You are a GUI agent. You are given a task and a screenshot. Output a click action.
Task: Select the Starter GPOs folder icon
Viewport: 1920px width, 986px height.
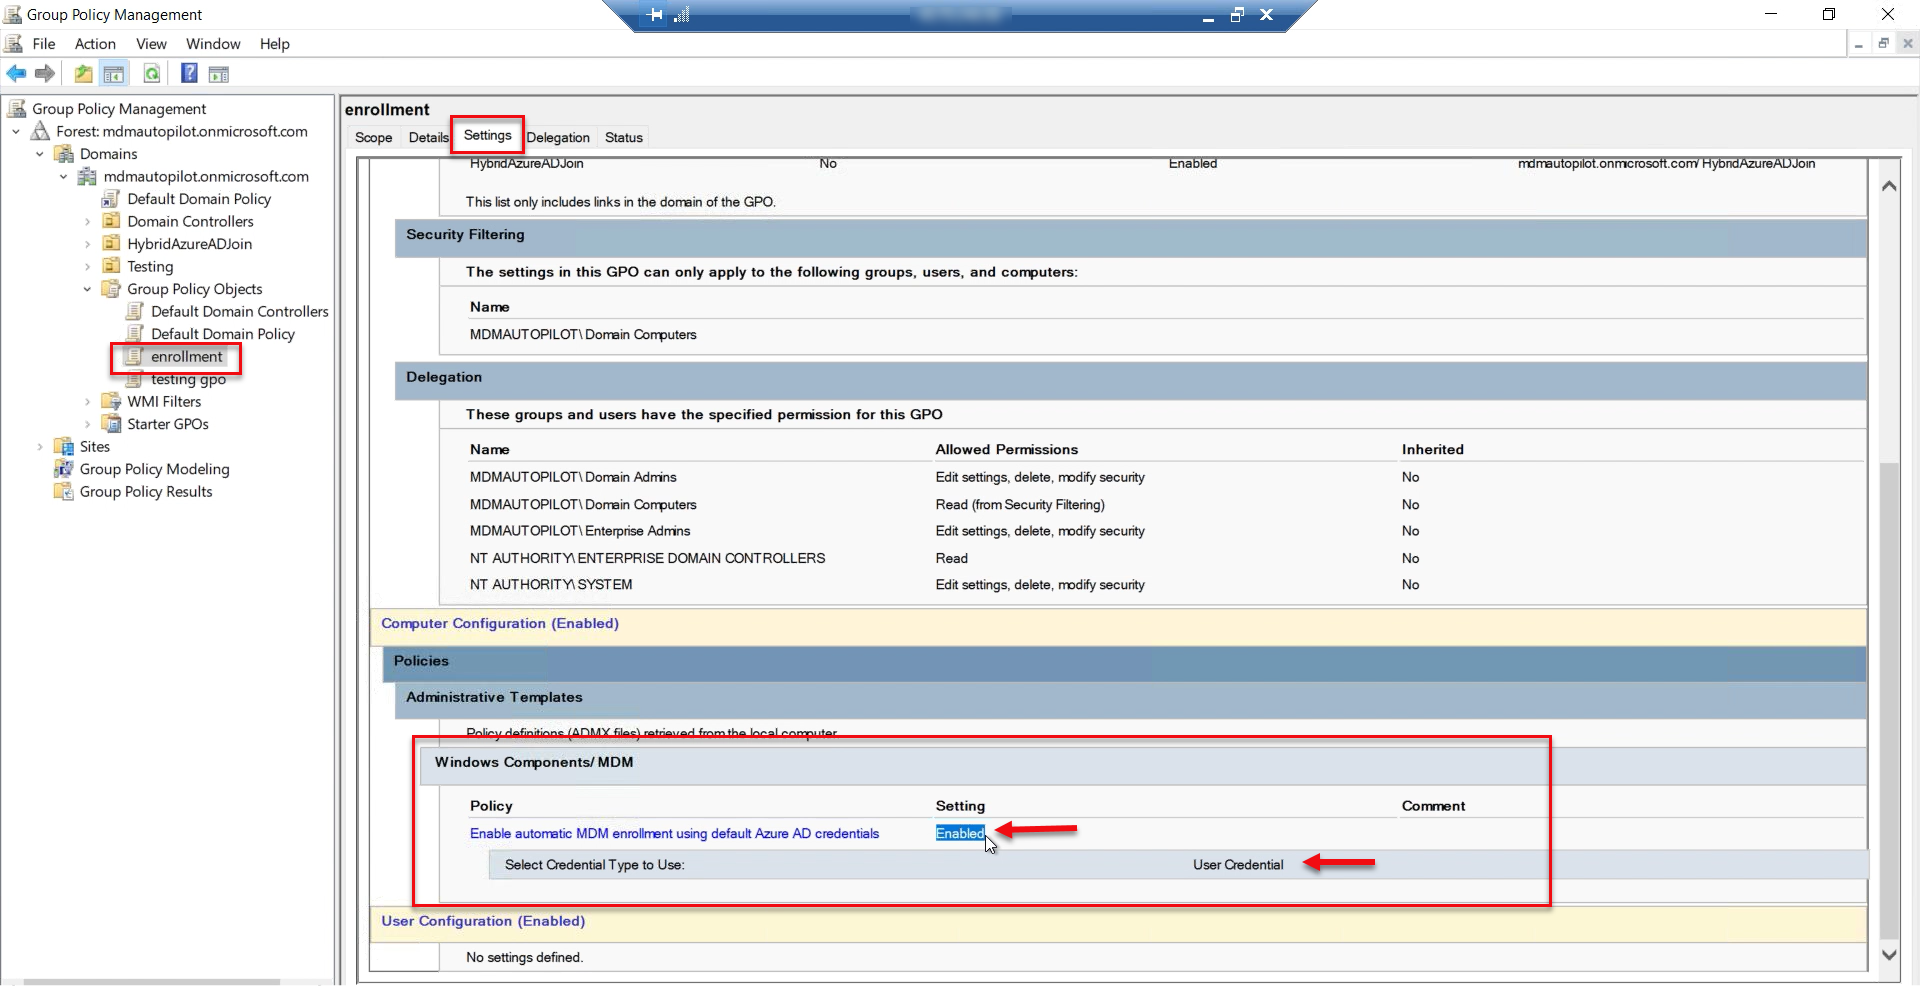coord(111,424)
